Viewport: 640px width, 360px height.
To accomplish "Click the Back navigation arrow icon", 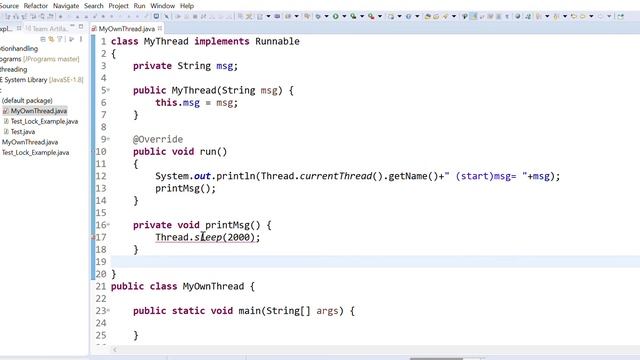I will [582, 16].
